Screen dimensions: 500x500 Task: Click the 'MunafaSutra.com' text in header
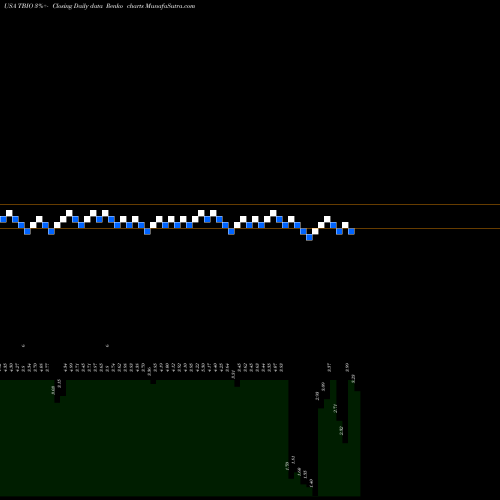click(x=170, y=6)
